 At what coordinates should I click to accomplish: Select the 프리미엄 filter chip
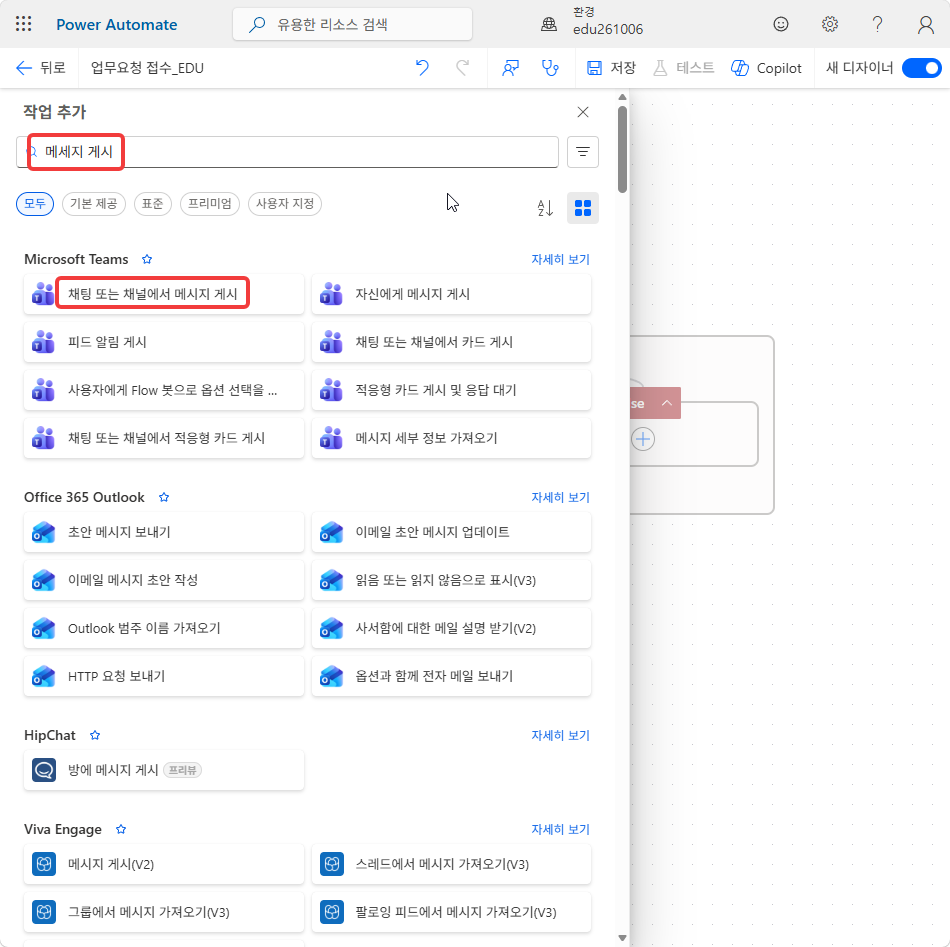(x=210, y=204)
